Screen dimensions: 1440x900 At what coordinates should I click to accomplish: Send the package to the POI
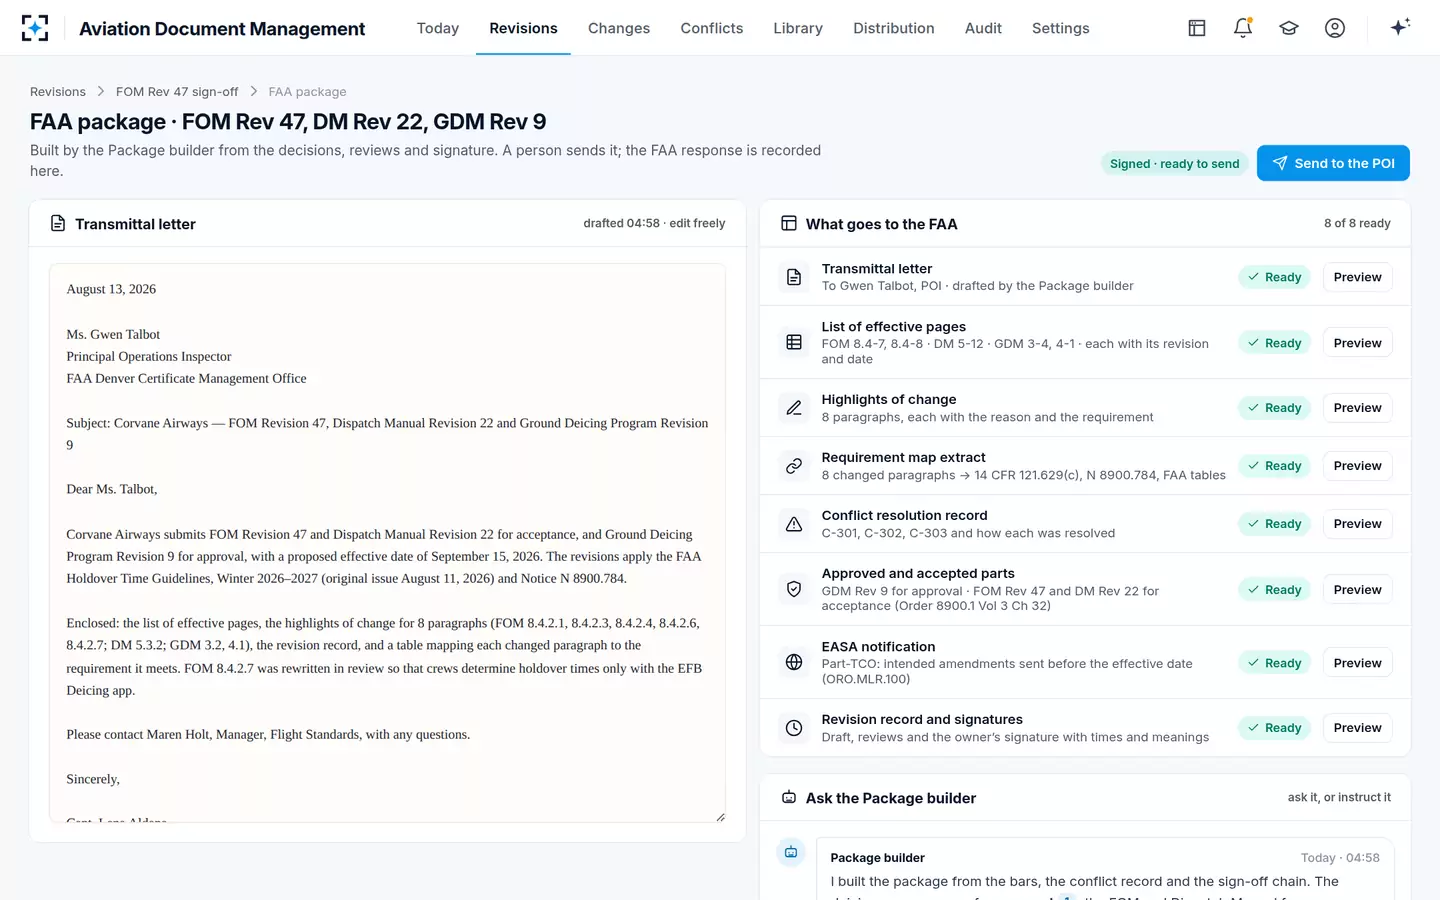1333,163
